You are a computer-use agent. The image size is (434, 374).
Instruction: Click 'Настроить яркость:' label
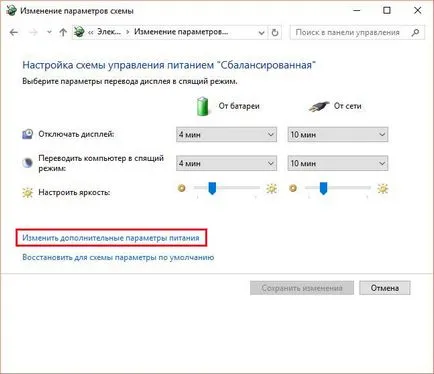click(x=74, y=193)
